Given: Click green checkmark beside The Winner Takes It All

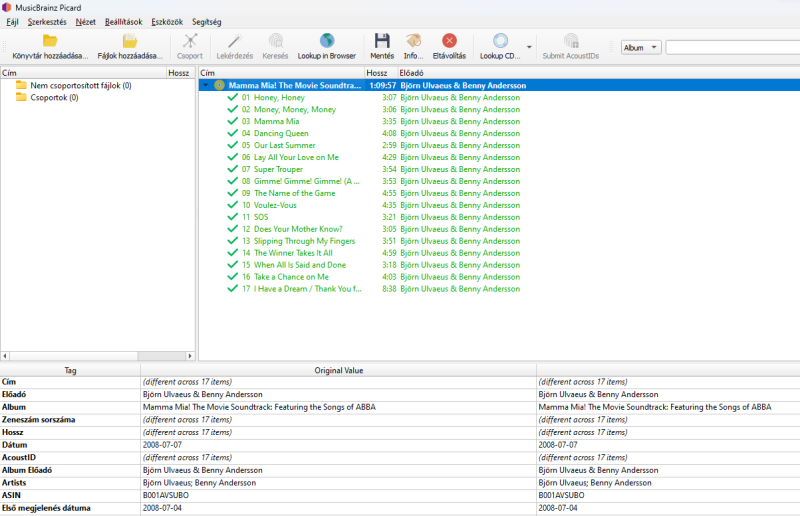Looking at the screenshot, I should pos(233,253).
